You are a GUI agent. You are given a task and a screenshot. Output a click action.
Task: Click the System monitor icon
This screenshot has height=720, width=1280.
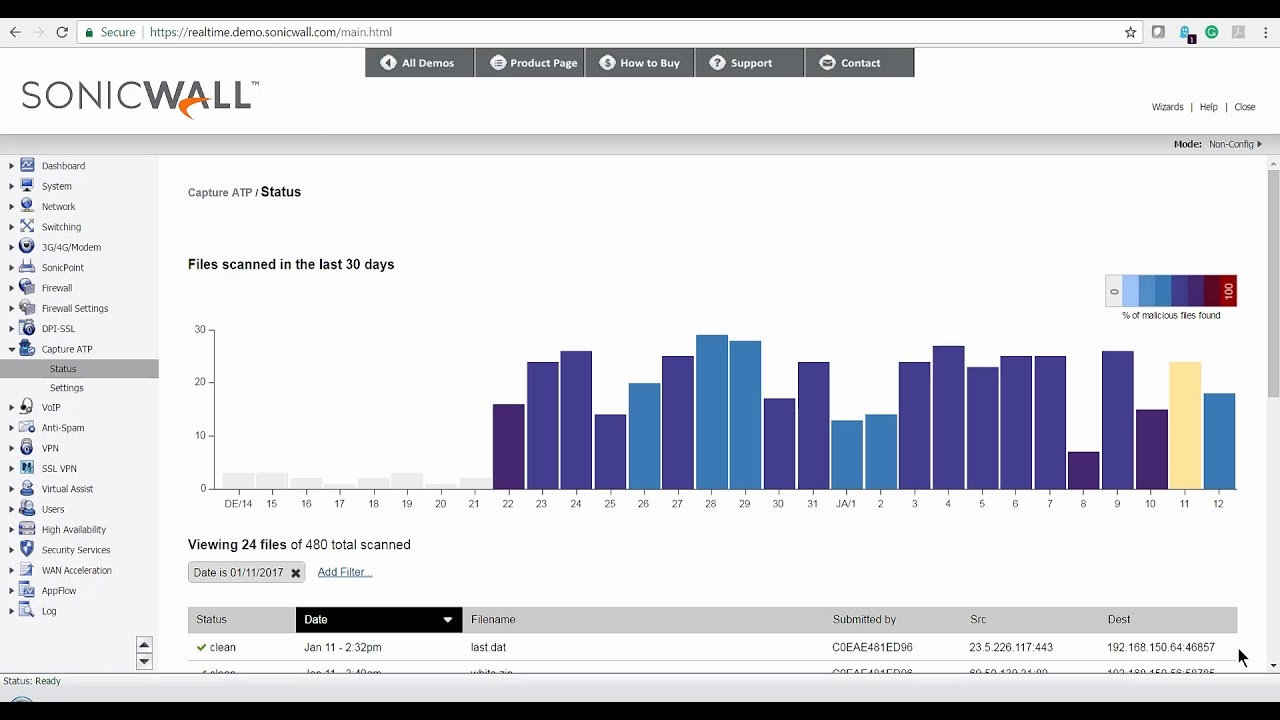[x=27, y=185]
